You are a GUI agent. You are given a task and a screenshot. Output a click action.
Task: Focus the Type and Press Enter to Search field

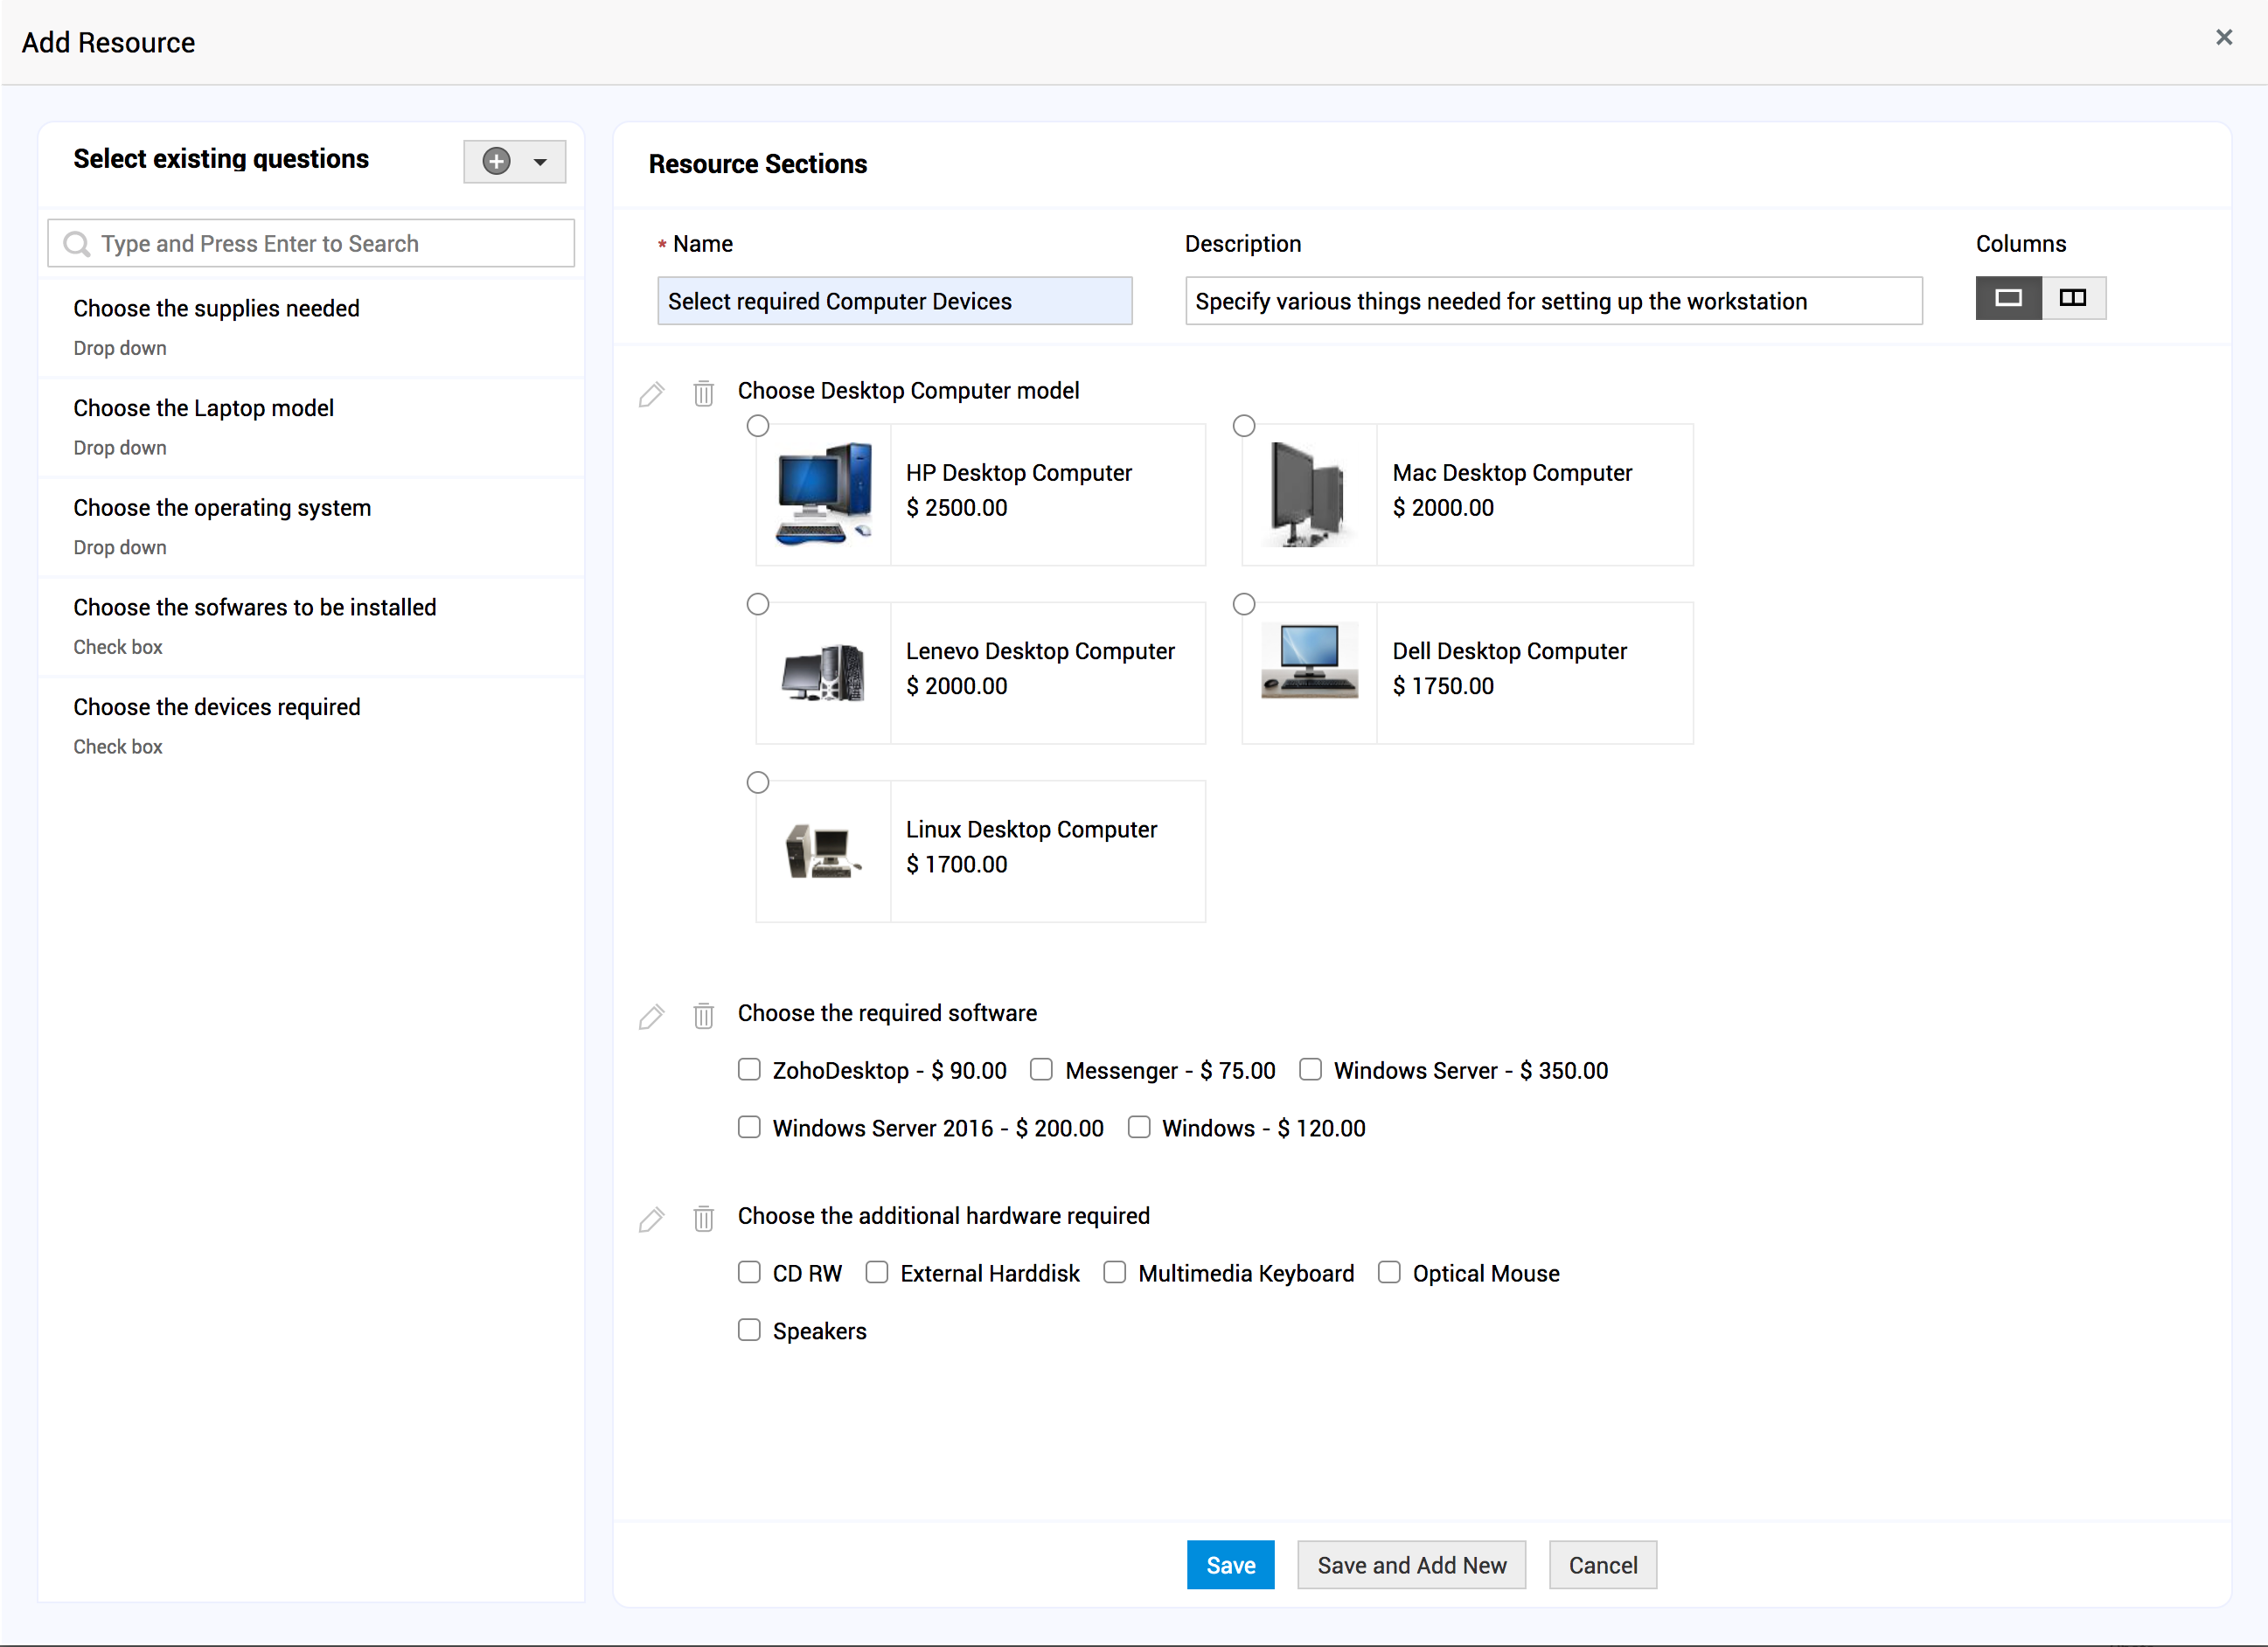click(x=311, y=243)
